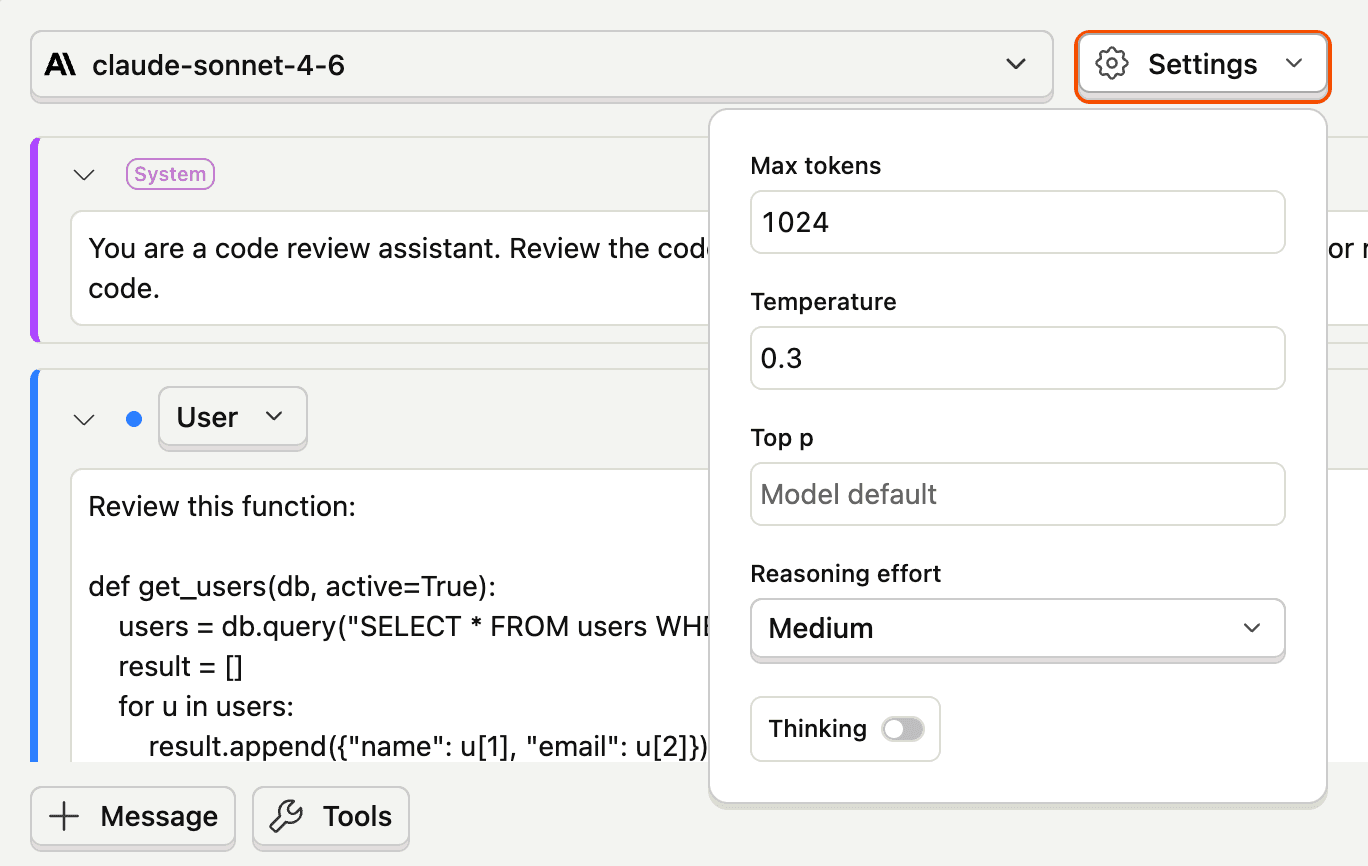This screenshot has height=866, width=1368.
Task: Open the Reasoning effort Medium dropdown
Action: click(1017, 629)
